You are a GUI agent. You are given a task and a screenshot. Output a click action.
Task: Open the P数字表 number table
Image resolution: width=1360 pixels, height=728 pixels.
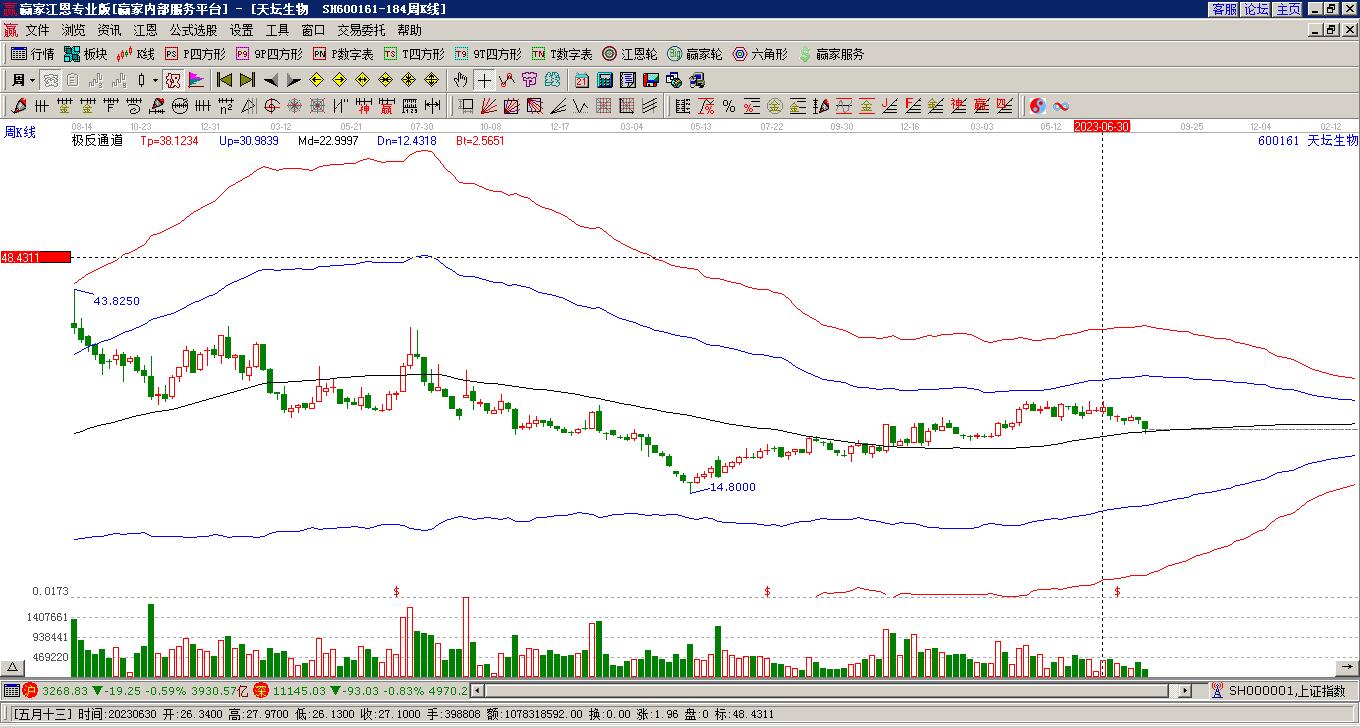pos(342,54)
